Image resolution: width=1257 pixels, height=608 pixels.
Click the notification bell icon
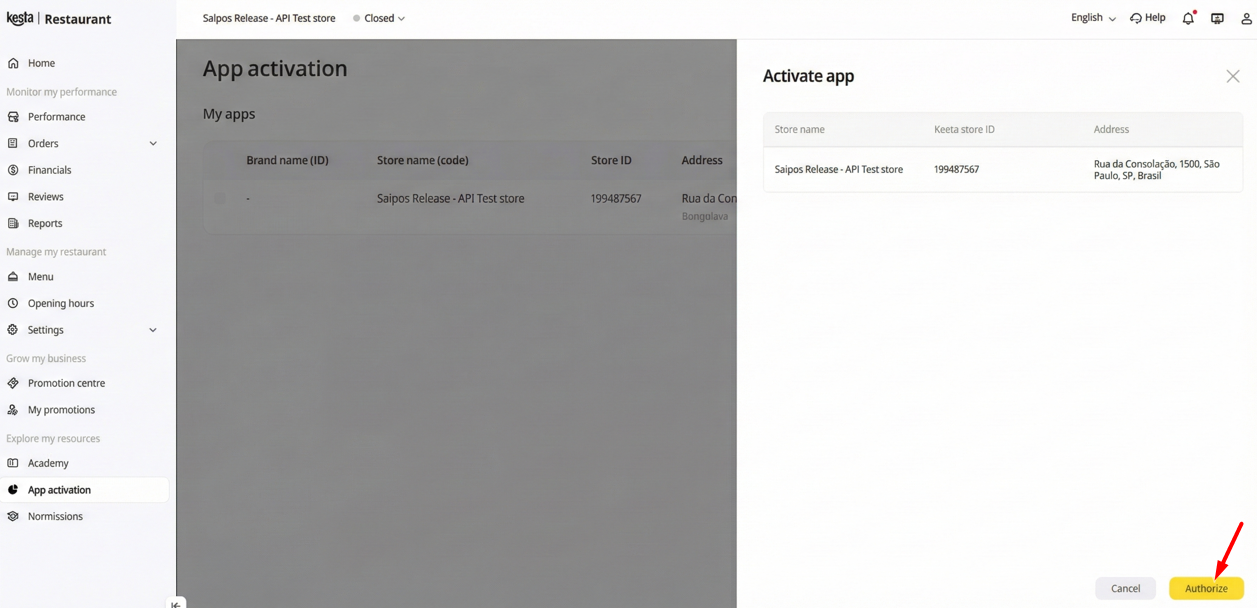(1188, 18)
